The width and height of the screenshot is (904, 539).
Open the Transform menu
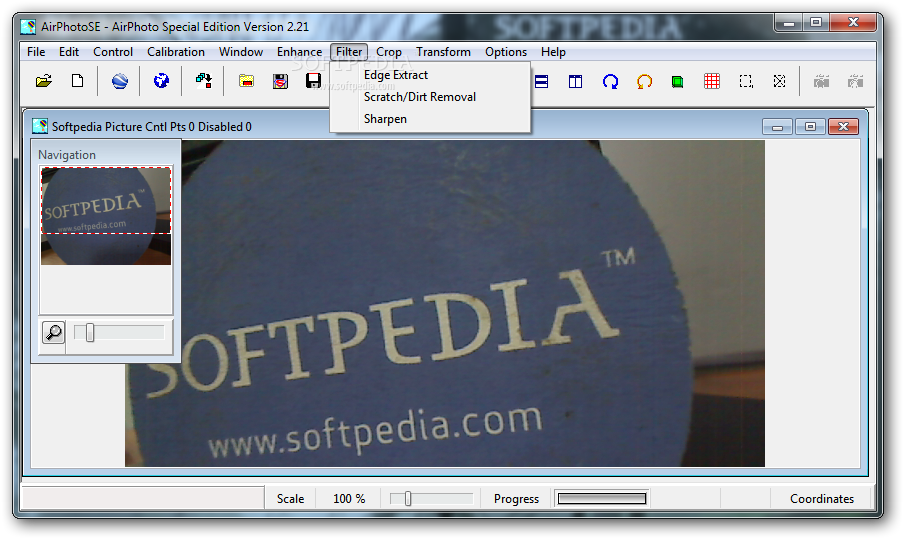coord(443,52)
